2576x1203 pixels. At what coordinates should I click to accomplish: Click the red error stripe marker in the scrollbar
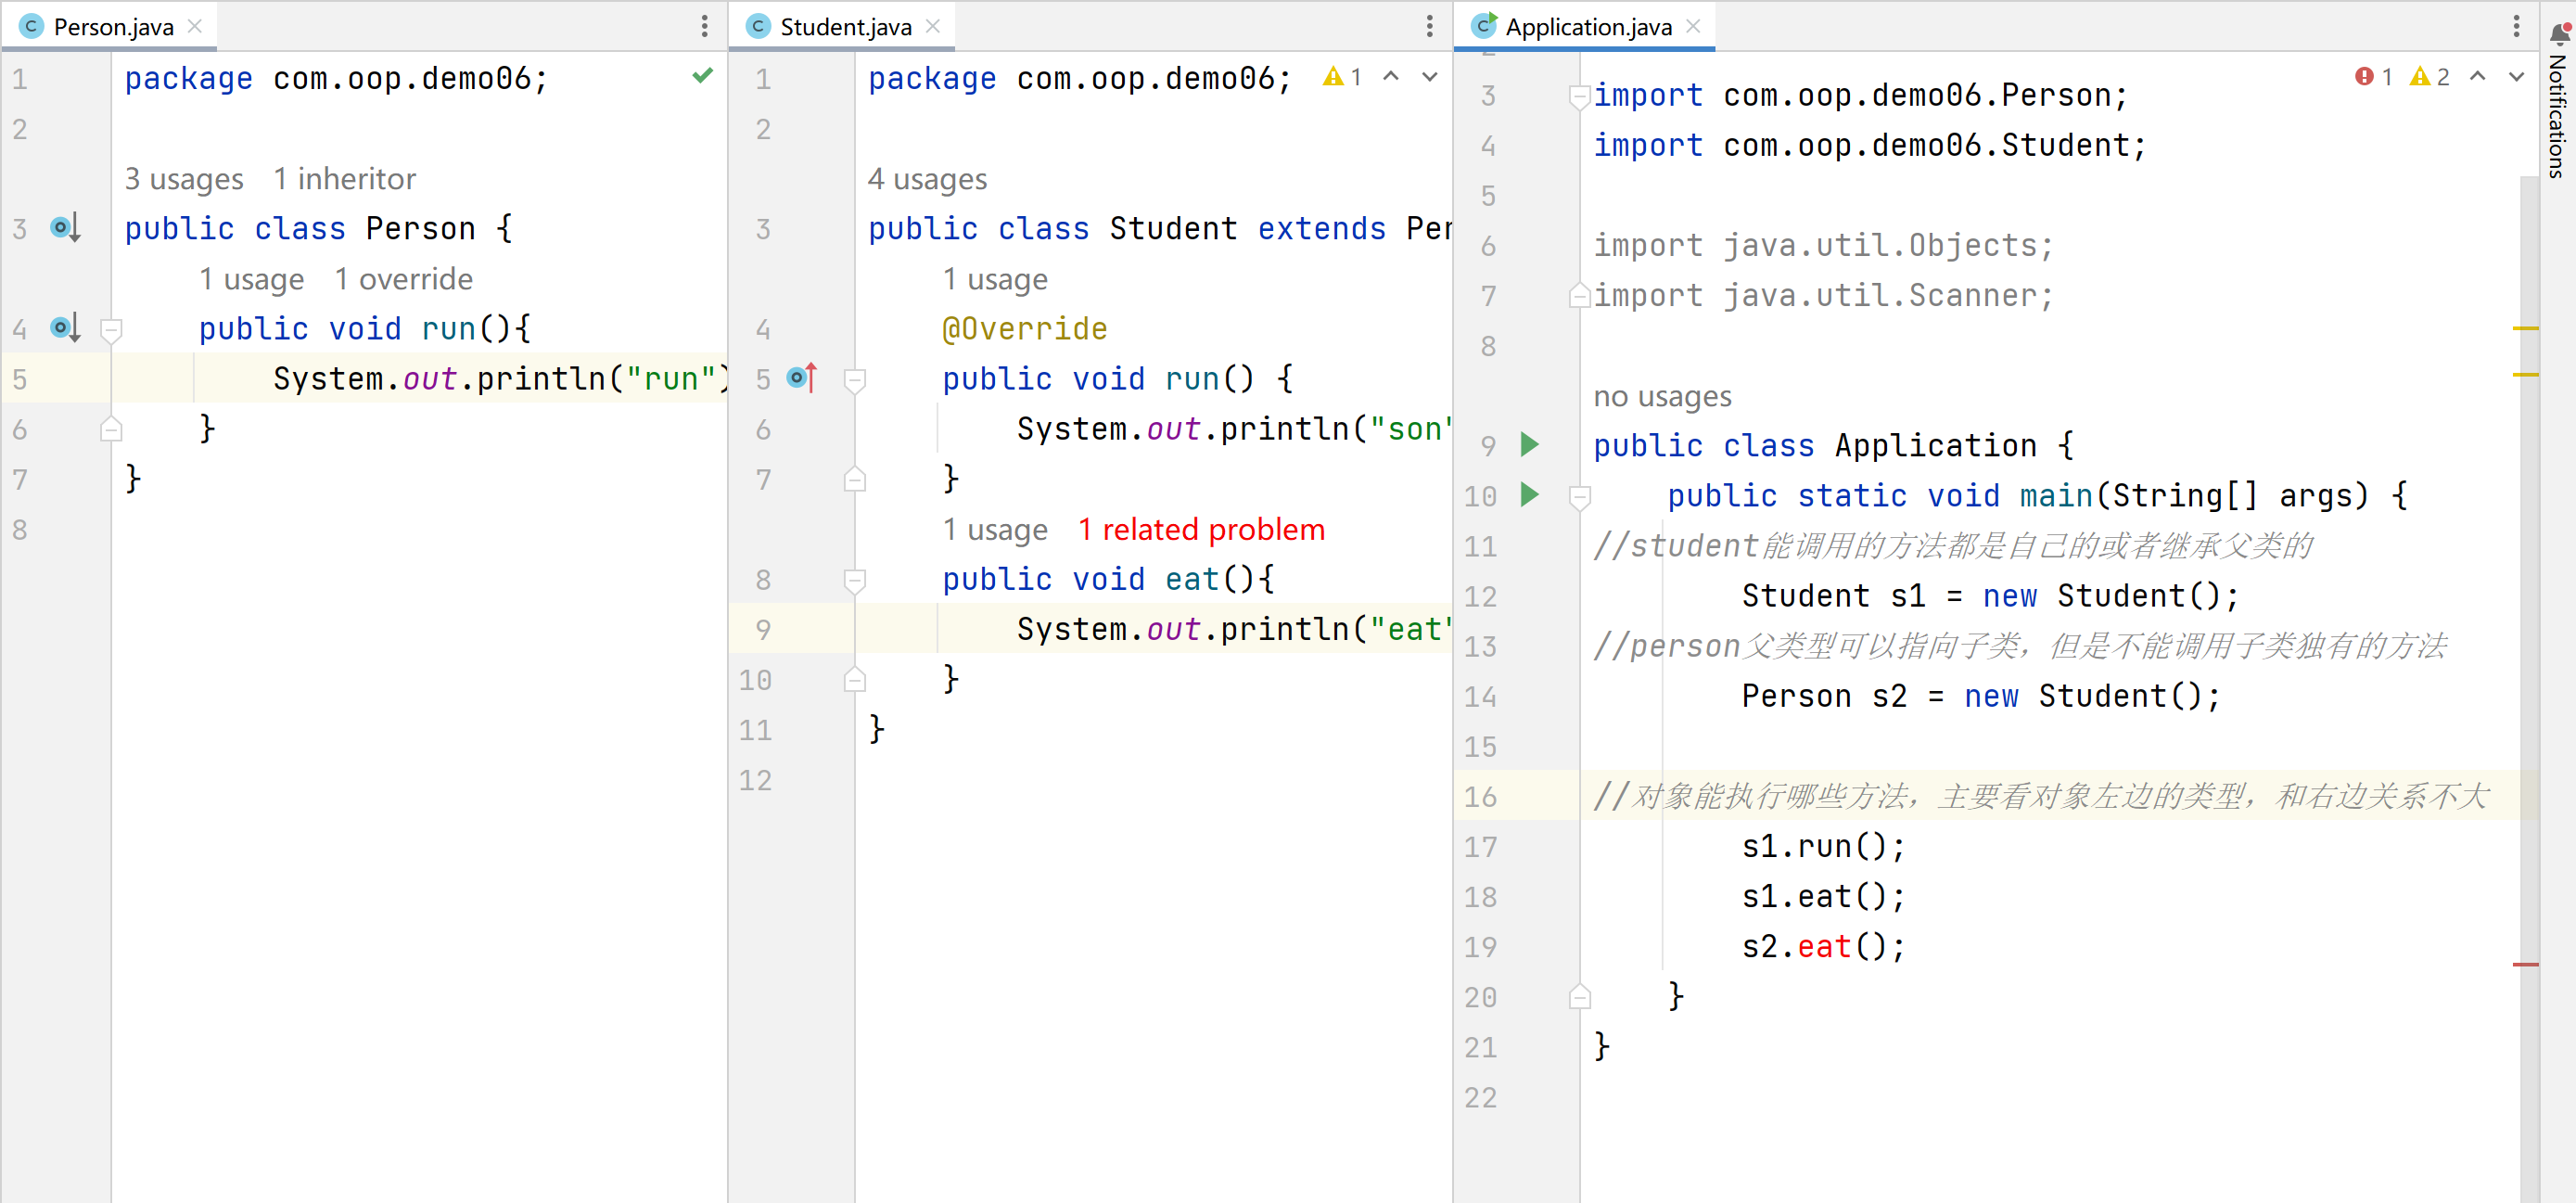pos(2525,964)
